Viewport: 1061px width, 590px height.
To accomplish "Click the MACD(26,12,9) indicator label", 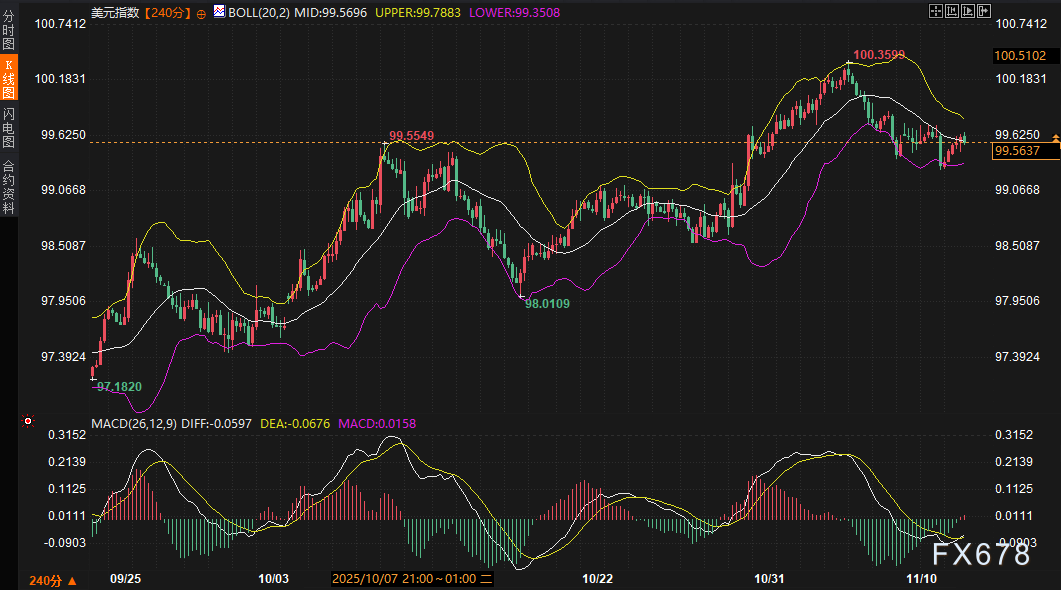I will [133, 423].
